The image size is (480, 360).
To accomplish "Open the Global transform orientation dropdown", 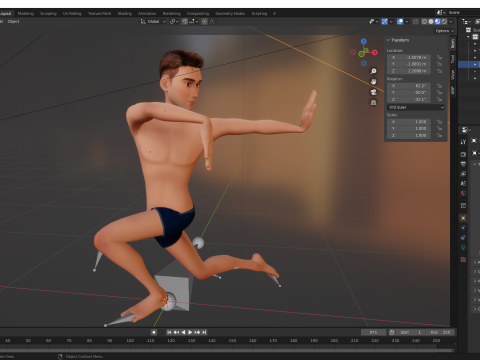I will (x=153, y=21).
